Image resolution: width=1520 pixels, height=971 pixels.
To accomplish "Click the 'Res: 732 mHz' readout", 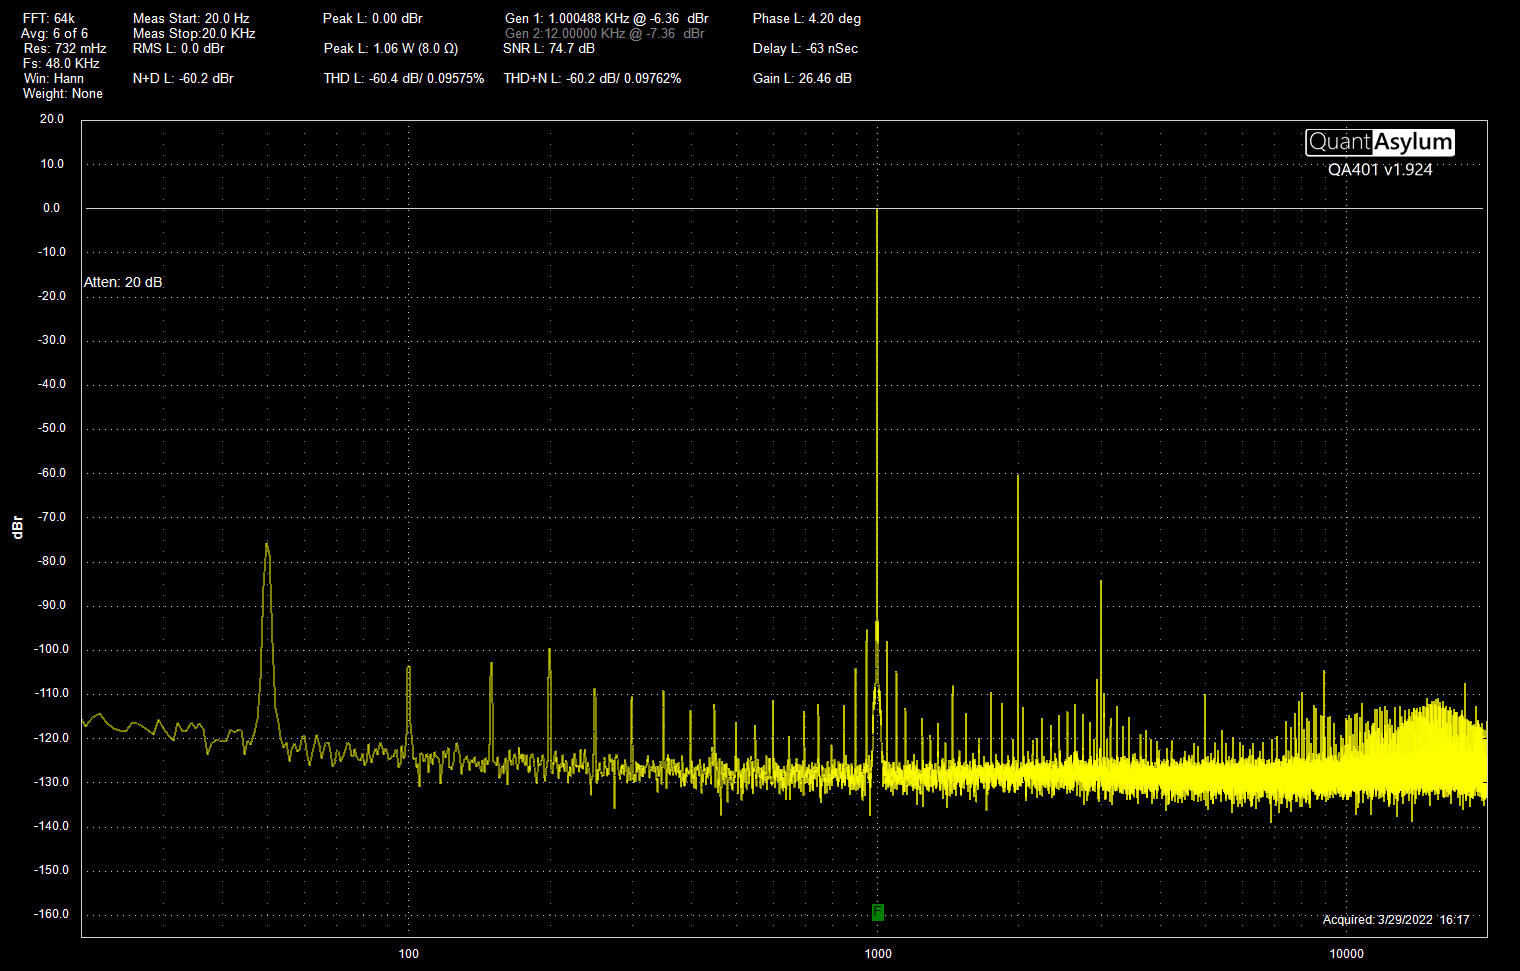I will tap(65, 48).
